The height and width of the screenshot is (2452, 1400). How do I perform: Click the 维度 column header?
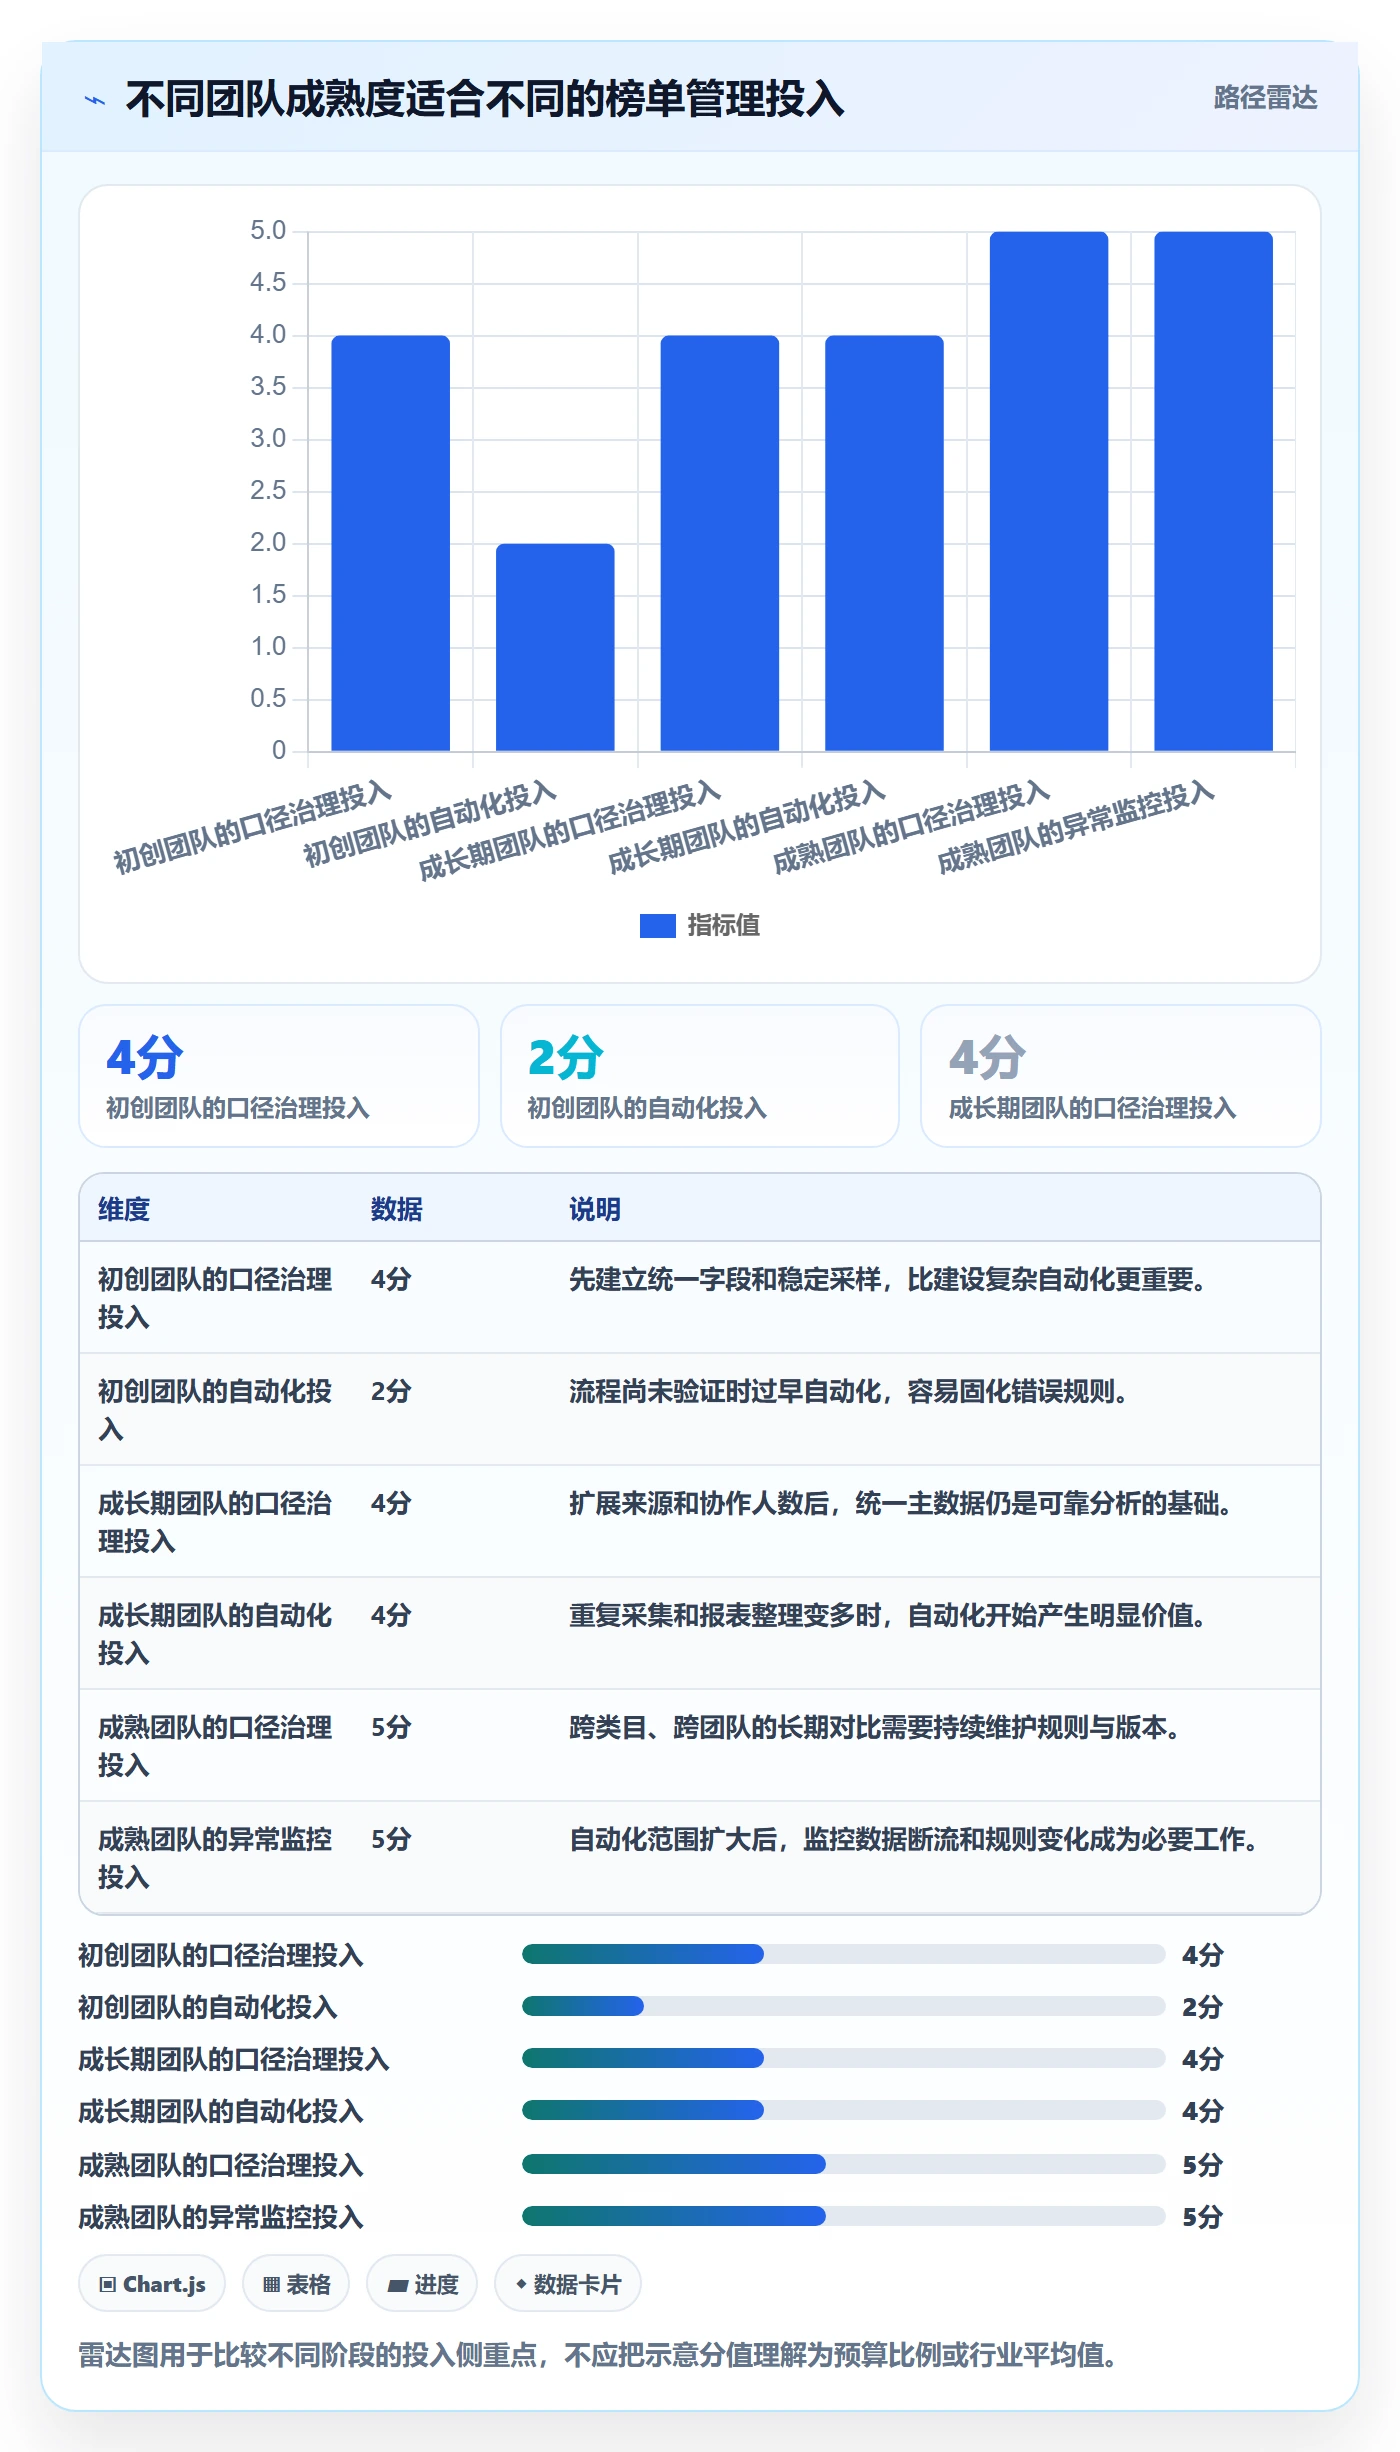(124, 1209)
